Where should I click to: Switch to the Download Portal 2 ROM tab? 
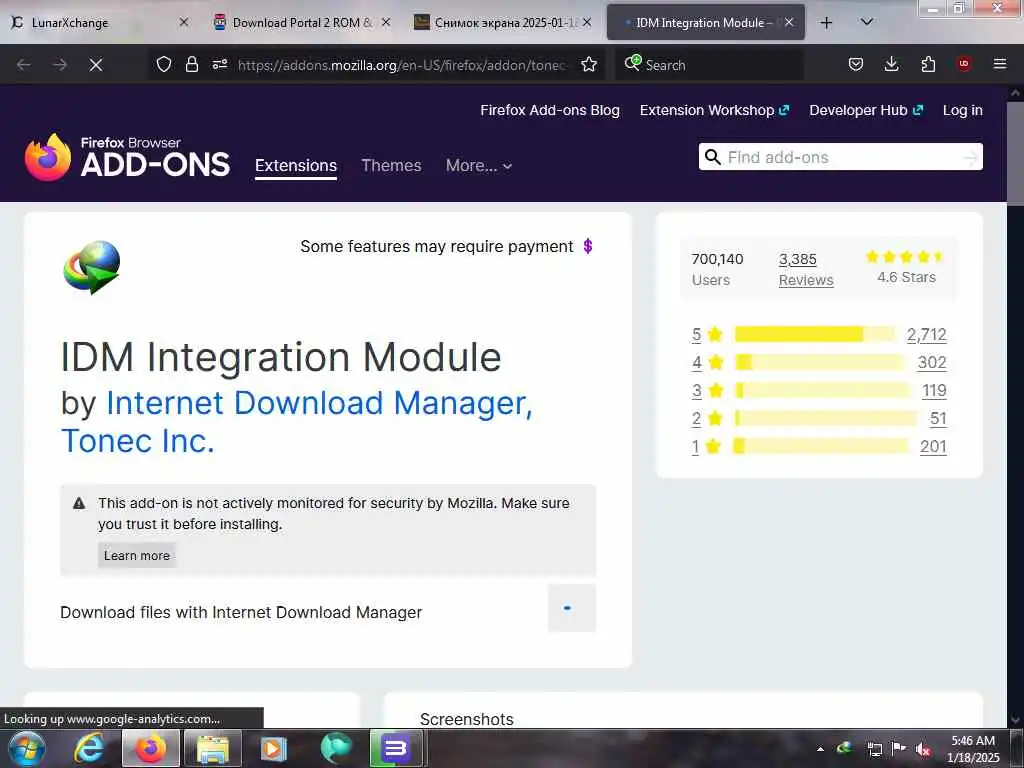click(x=302, y=22)
